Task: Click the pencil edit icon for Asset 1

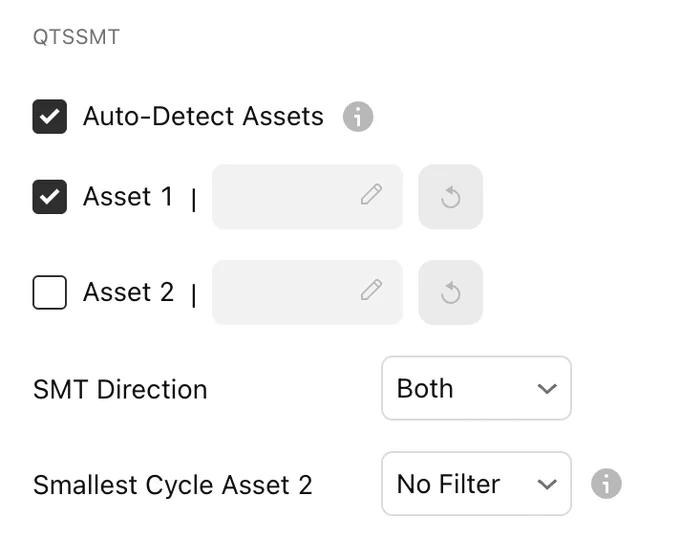Action: point(371,194)
